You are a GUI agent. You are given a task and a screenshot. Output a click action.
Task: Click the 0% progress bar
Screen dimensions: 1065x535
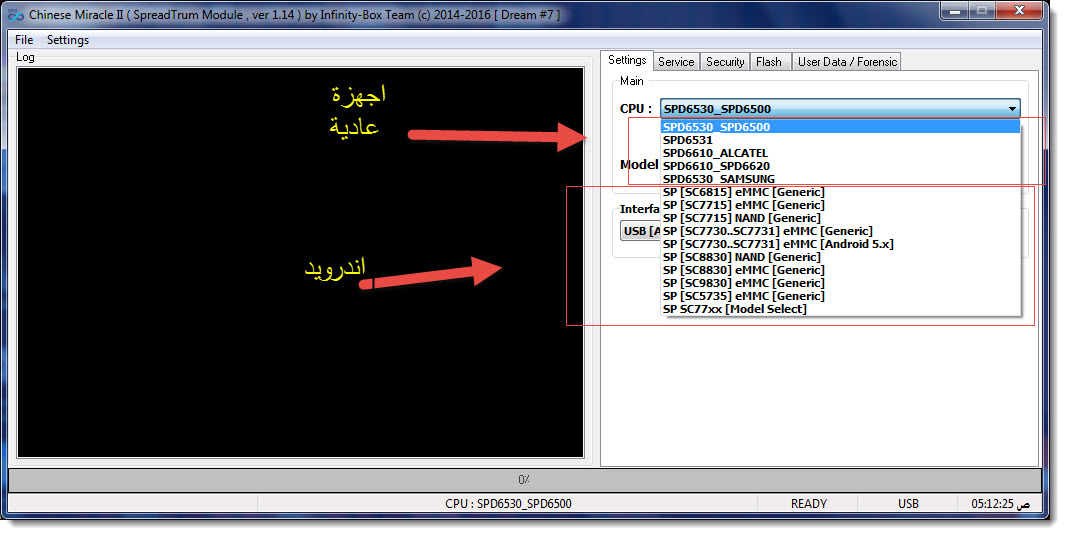tap(524, 479)
